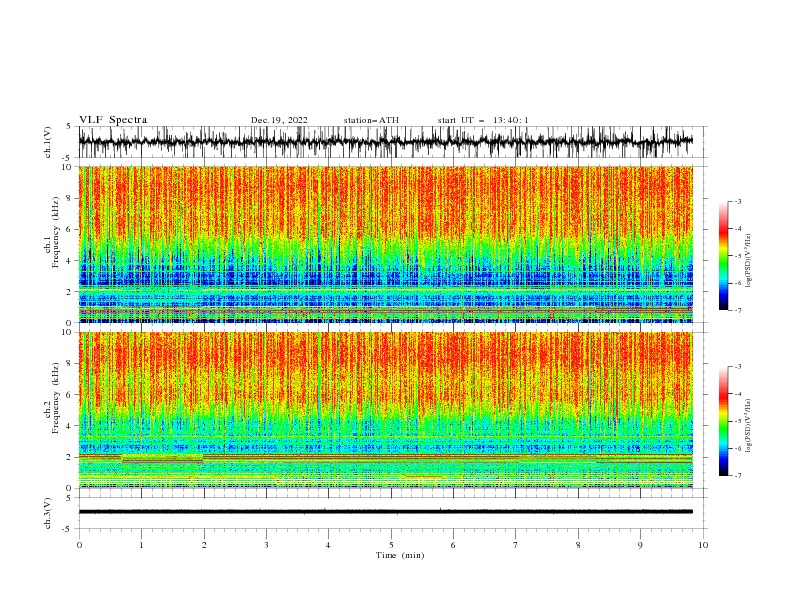792x612 pixels.
Task: Click the "station=ATH" header text
Action: pyautogui.click(x=371, y=120)
